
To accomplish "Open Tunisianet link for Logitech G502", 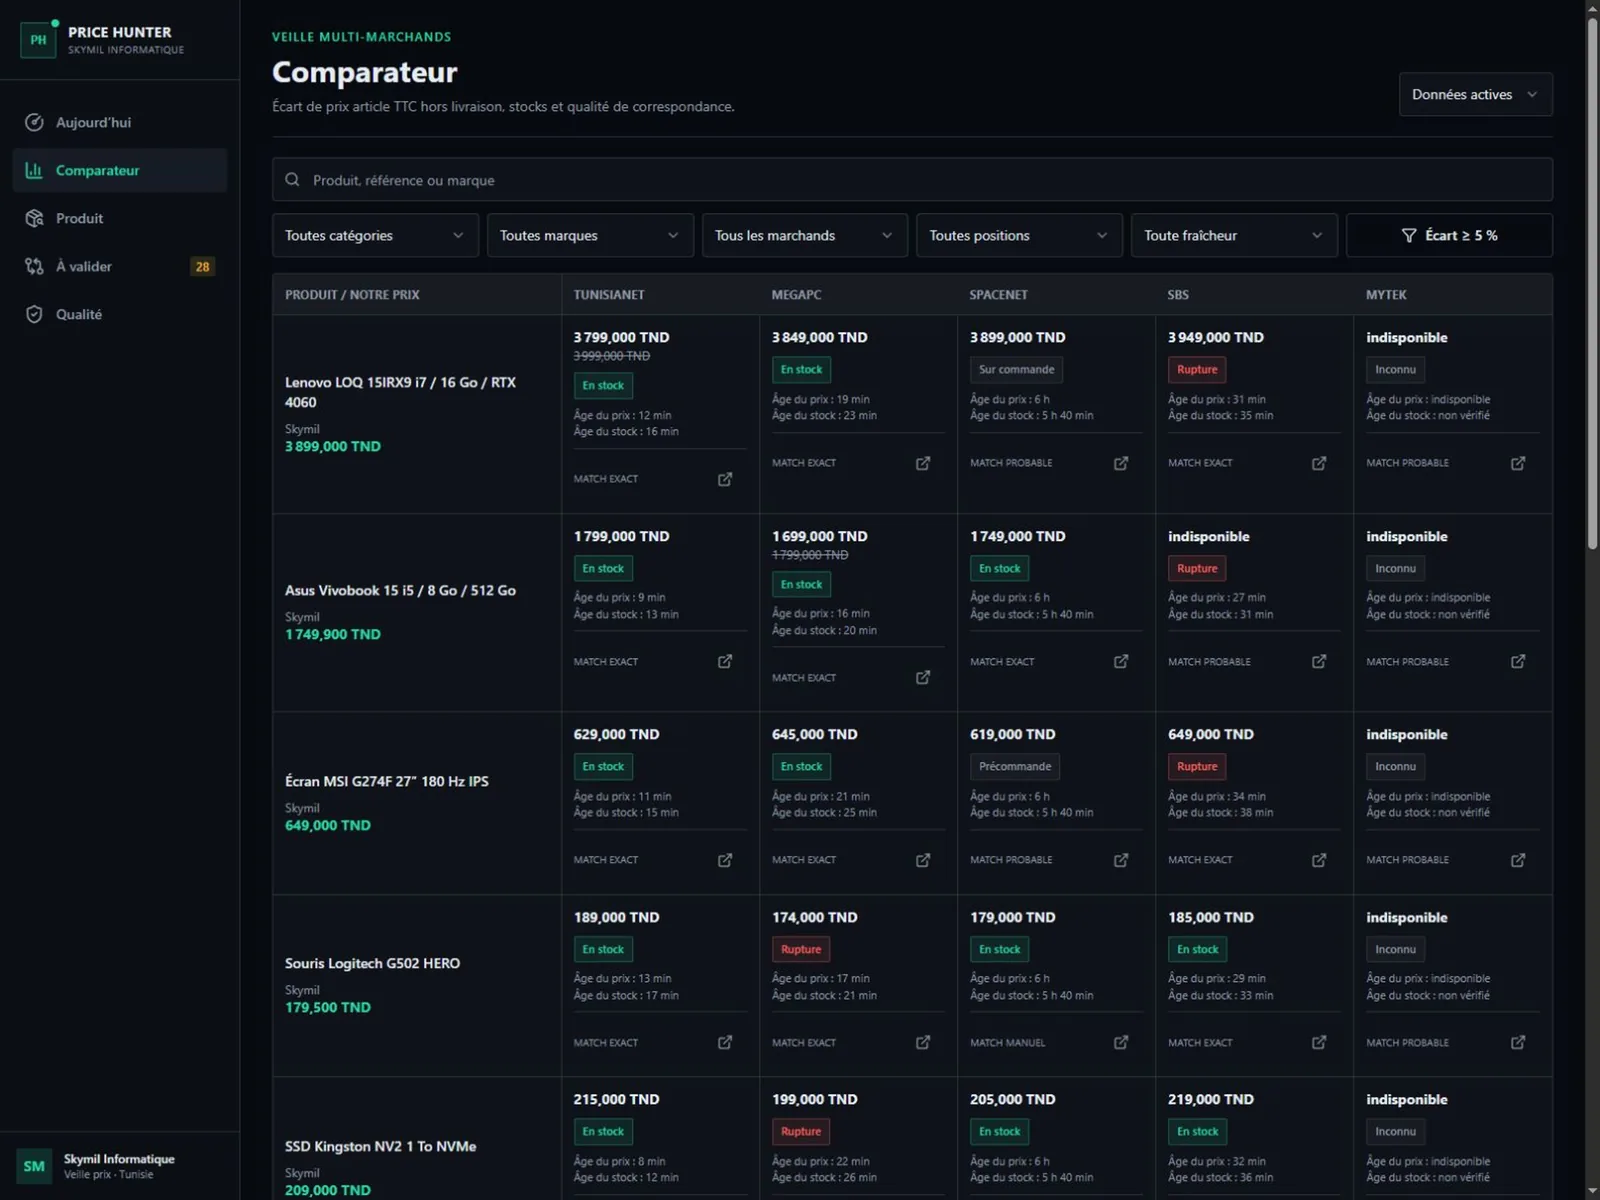I will (x=725, y=1042).
